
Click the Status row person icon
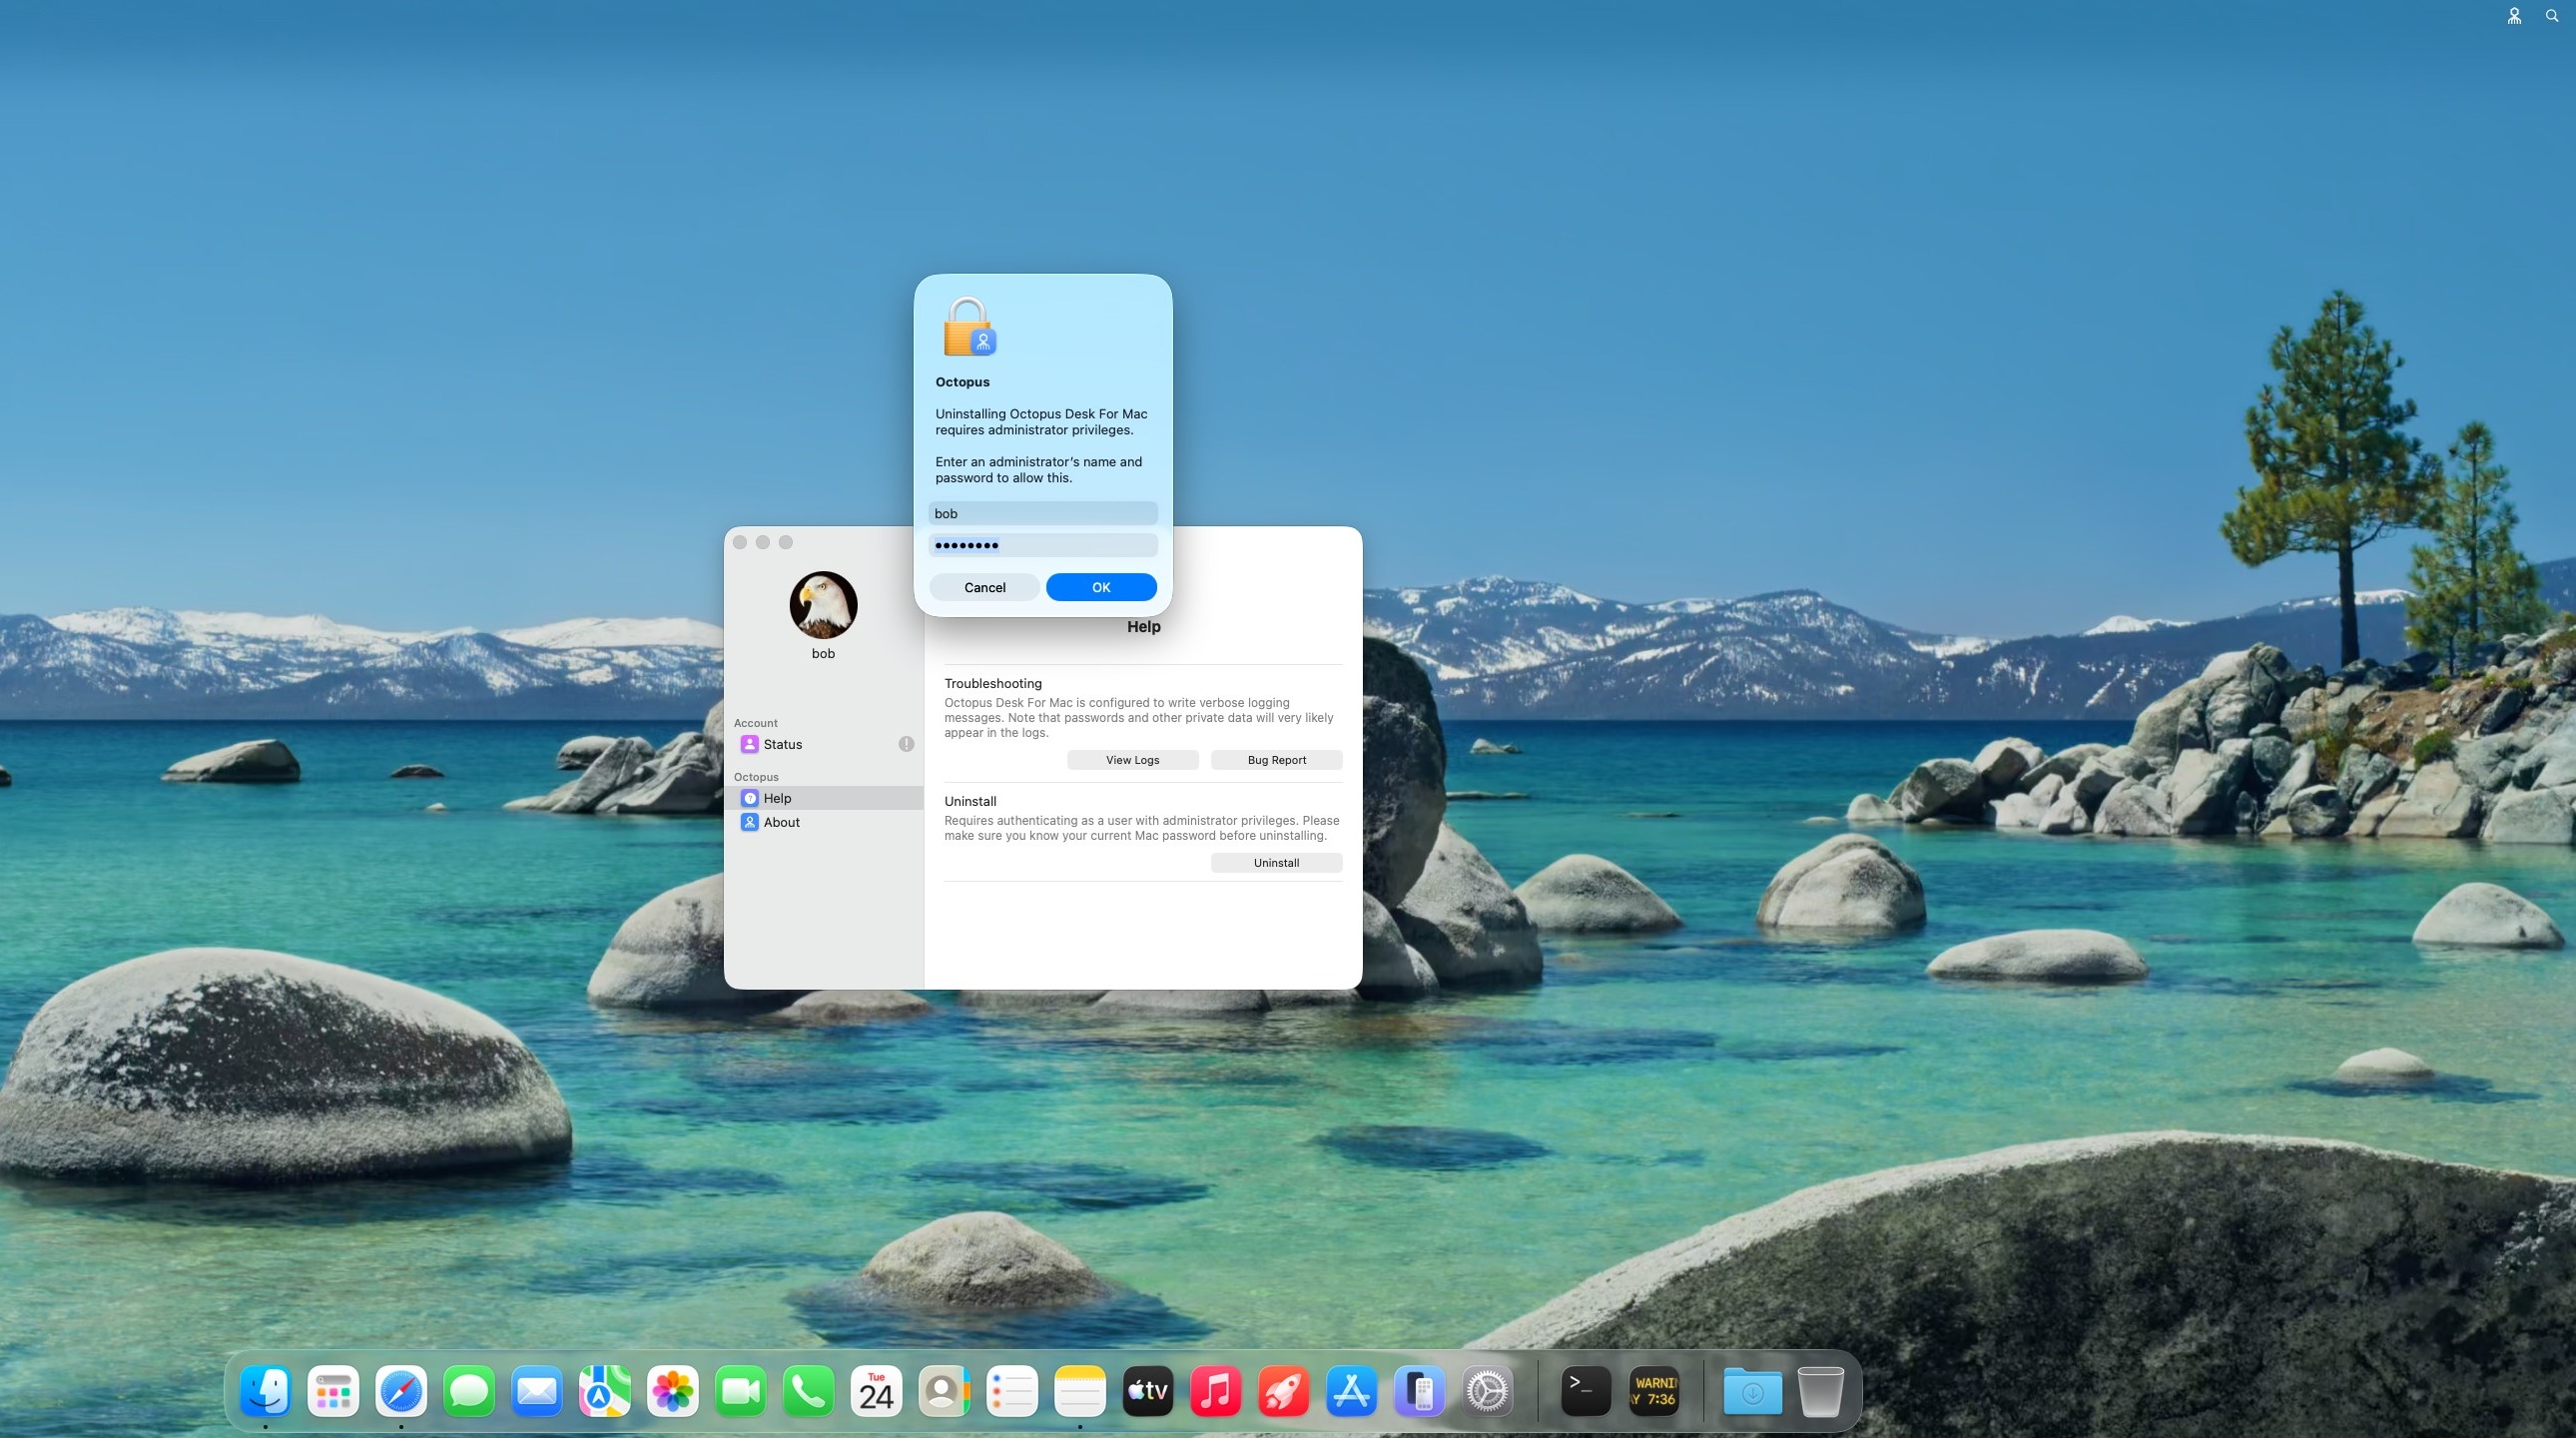coord(749,744)
